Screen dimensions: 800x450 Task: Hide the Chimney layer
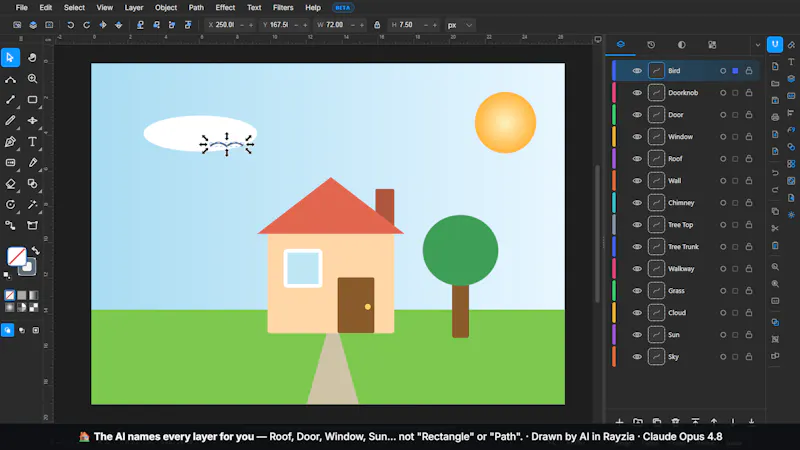pos(637,203)
